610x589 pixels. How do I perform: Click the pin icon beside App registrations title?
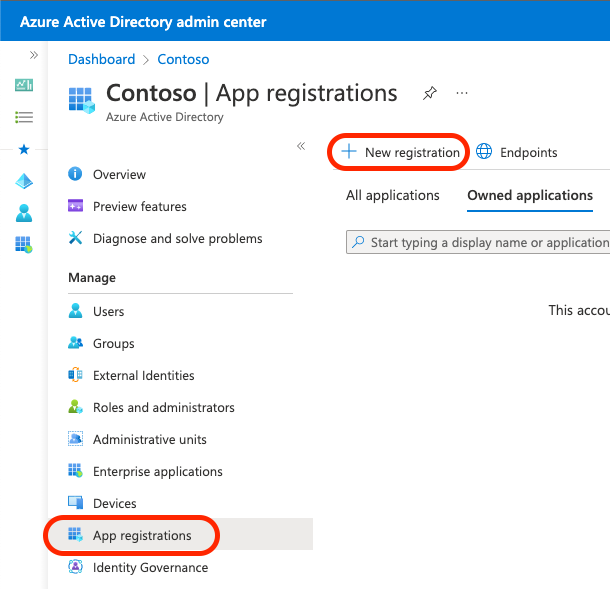click(430, 93)
